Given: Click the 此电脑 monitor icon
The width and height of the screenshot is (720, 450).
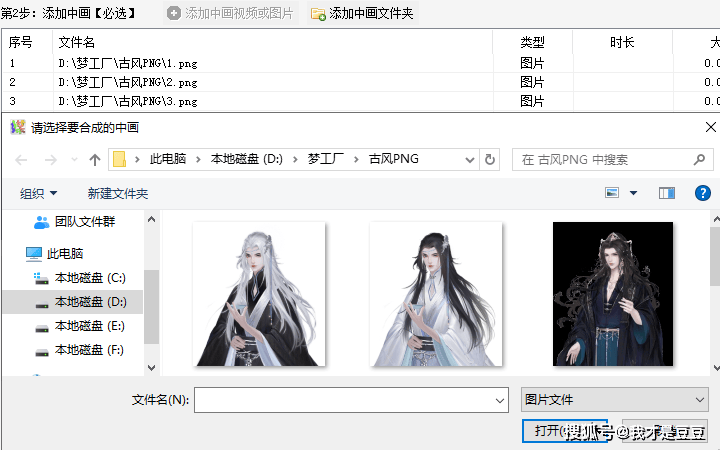Looking at the screenshot, I should [x=34, y=254].
